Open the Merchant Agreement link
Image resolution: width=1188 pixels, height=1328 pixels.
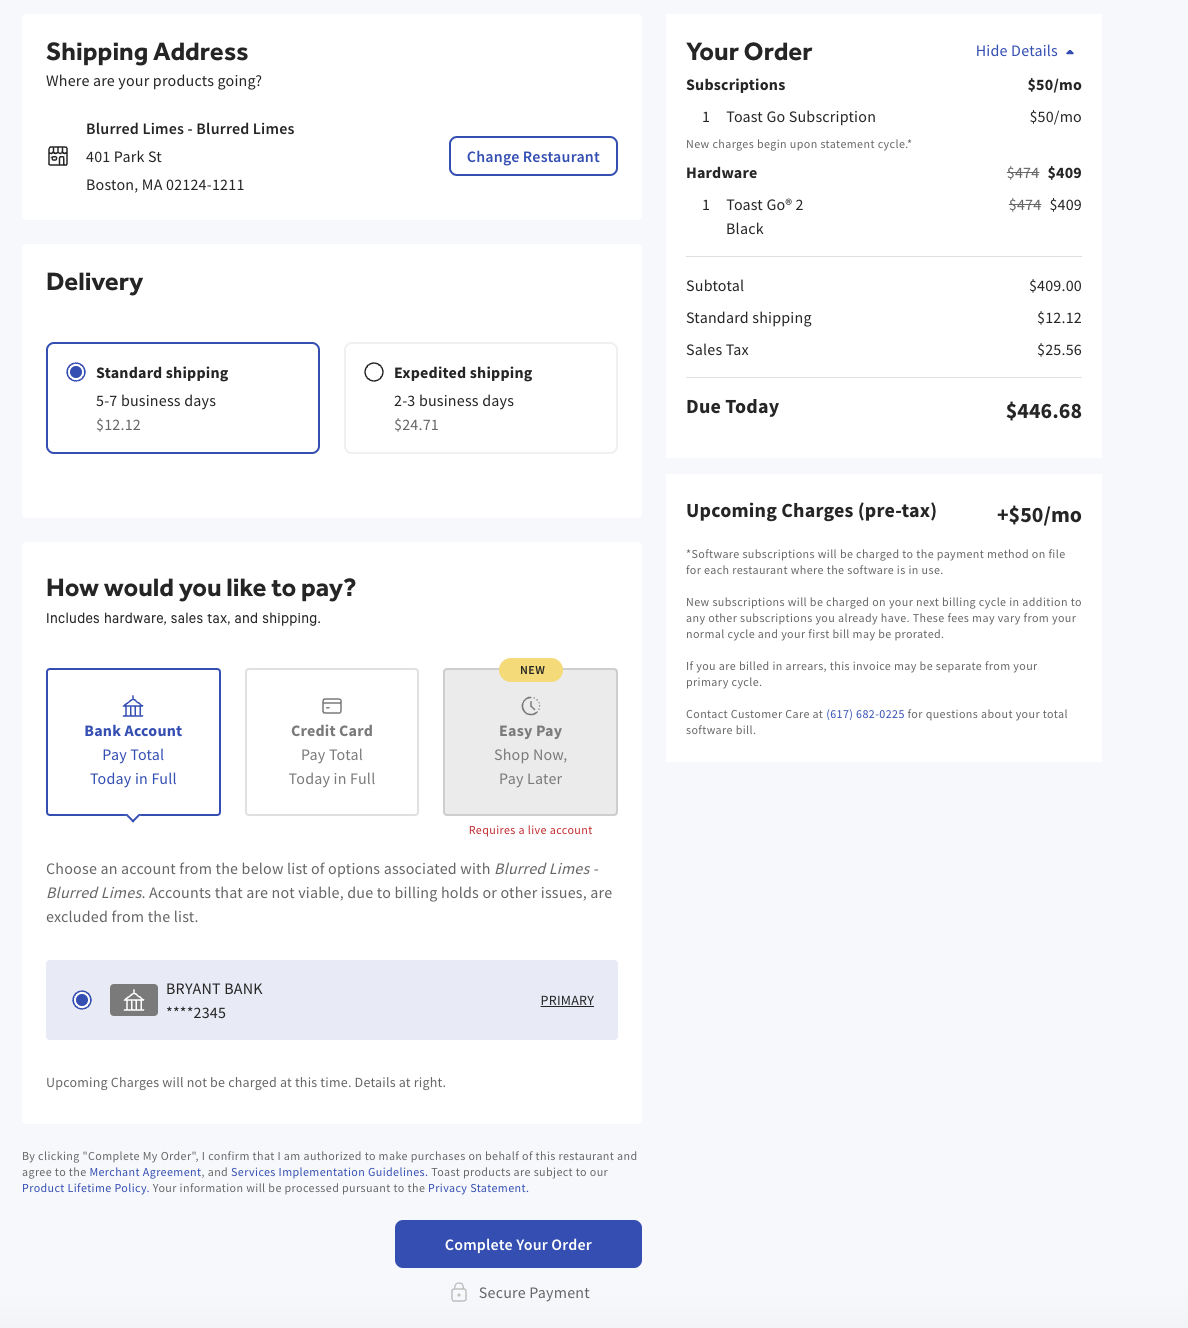tap(145, 1171)
